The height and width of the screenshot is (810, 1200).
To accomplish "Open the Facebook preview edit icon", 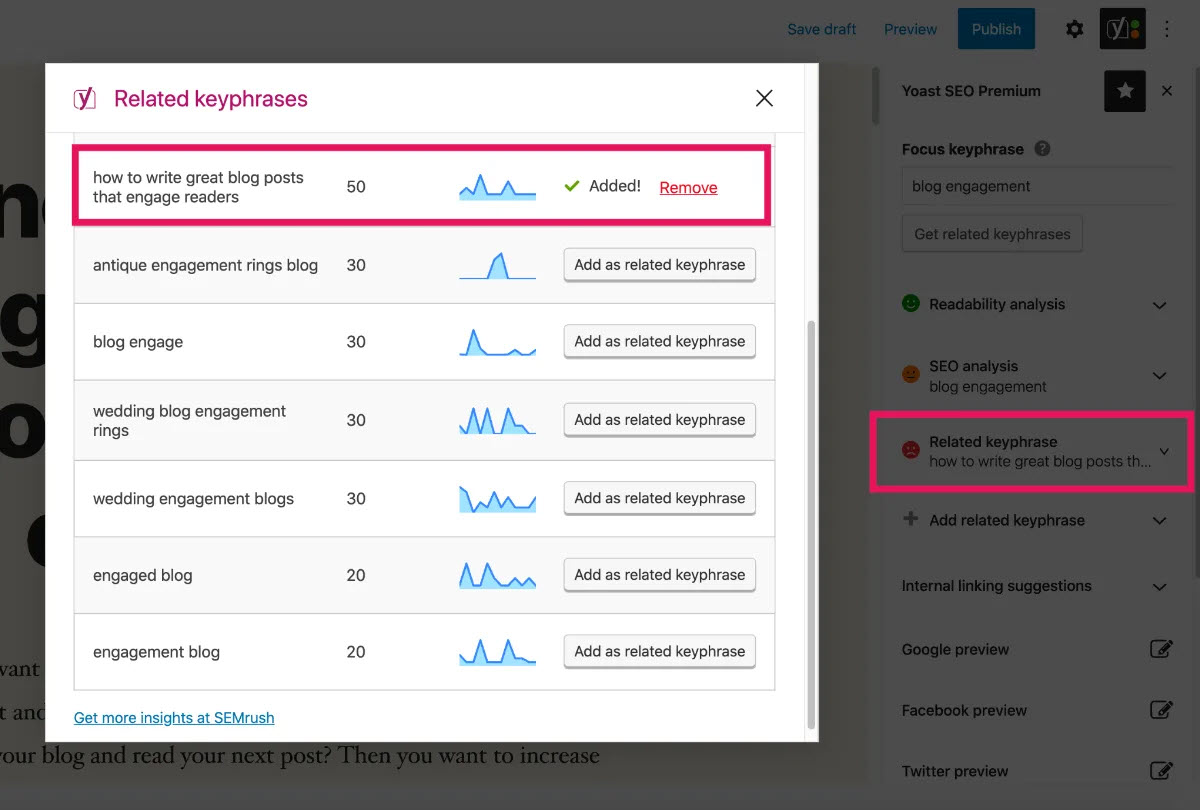I will [1160, 710].
